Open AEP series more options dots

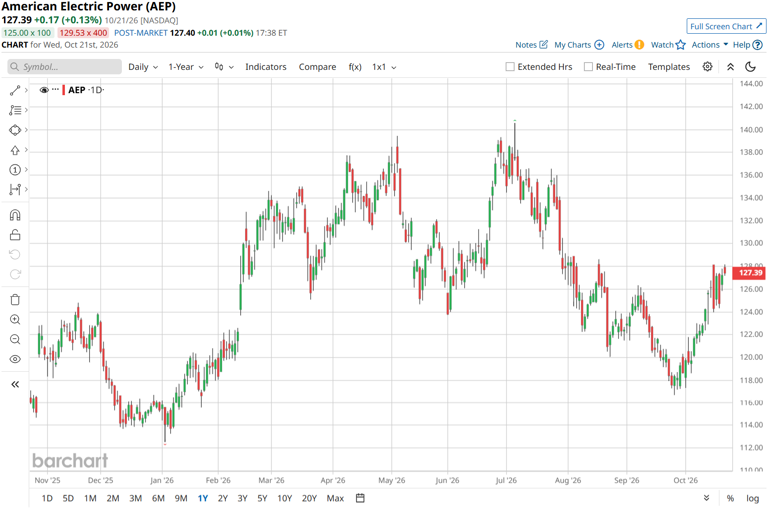[x=55, y=89]
